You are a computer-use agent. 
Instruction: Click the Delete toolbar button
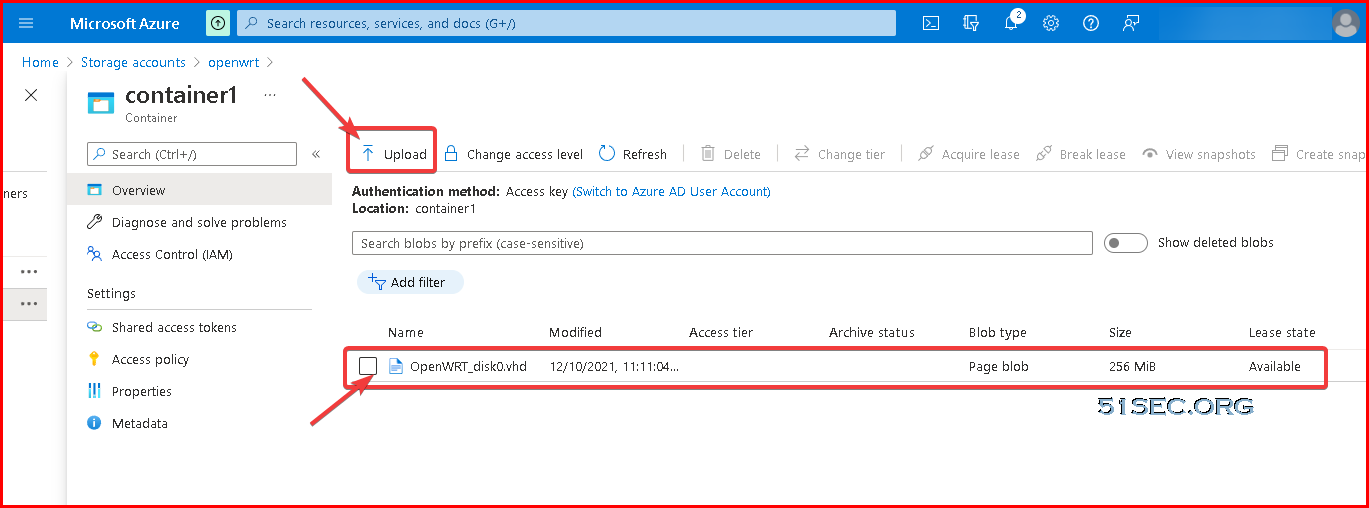(731, 154)
